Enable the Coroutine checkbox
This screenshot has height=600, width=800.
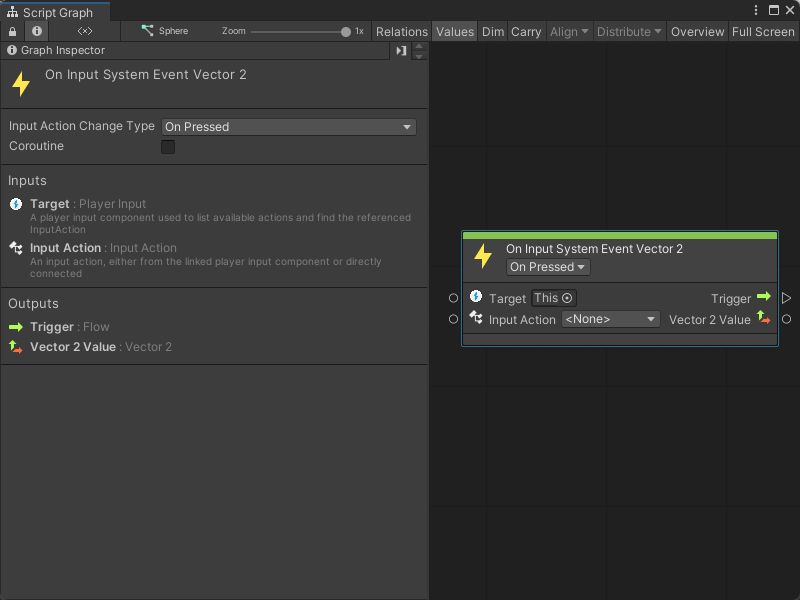167,146
